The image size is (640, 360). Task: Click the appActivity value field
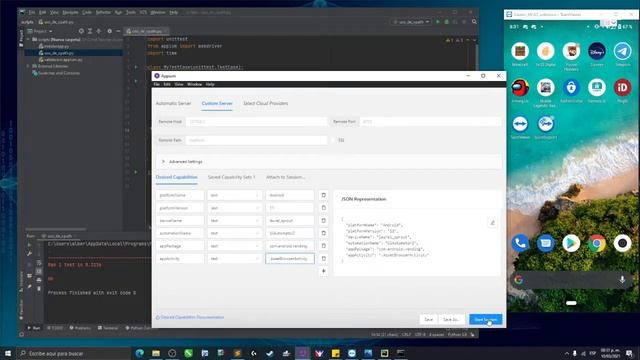pyautogui.click(x=290, y=258)
